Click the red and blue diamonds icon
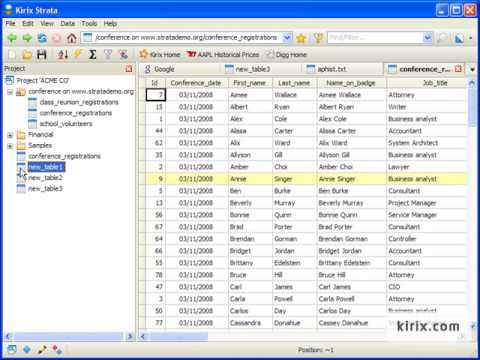 (x=57, y=349)
